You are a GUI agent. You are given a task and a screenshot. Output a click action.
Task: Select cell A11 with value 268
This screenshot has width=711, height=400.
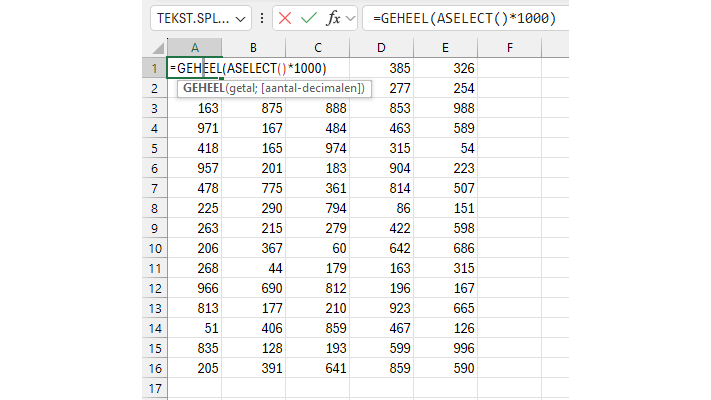click(195, 268)
